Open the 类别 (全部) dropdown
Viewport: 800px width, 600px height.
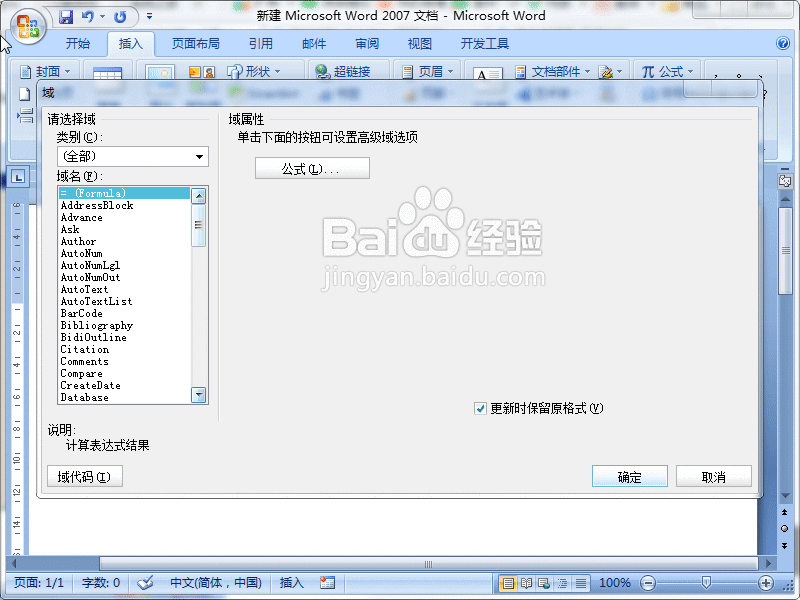[x=132, y=157]
